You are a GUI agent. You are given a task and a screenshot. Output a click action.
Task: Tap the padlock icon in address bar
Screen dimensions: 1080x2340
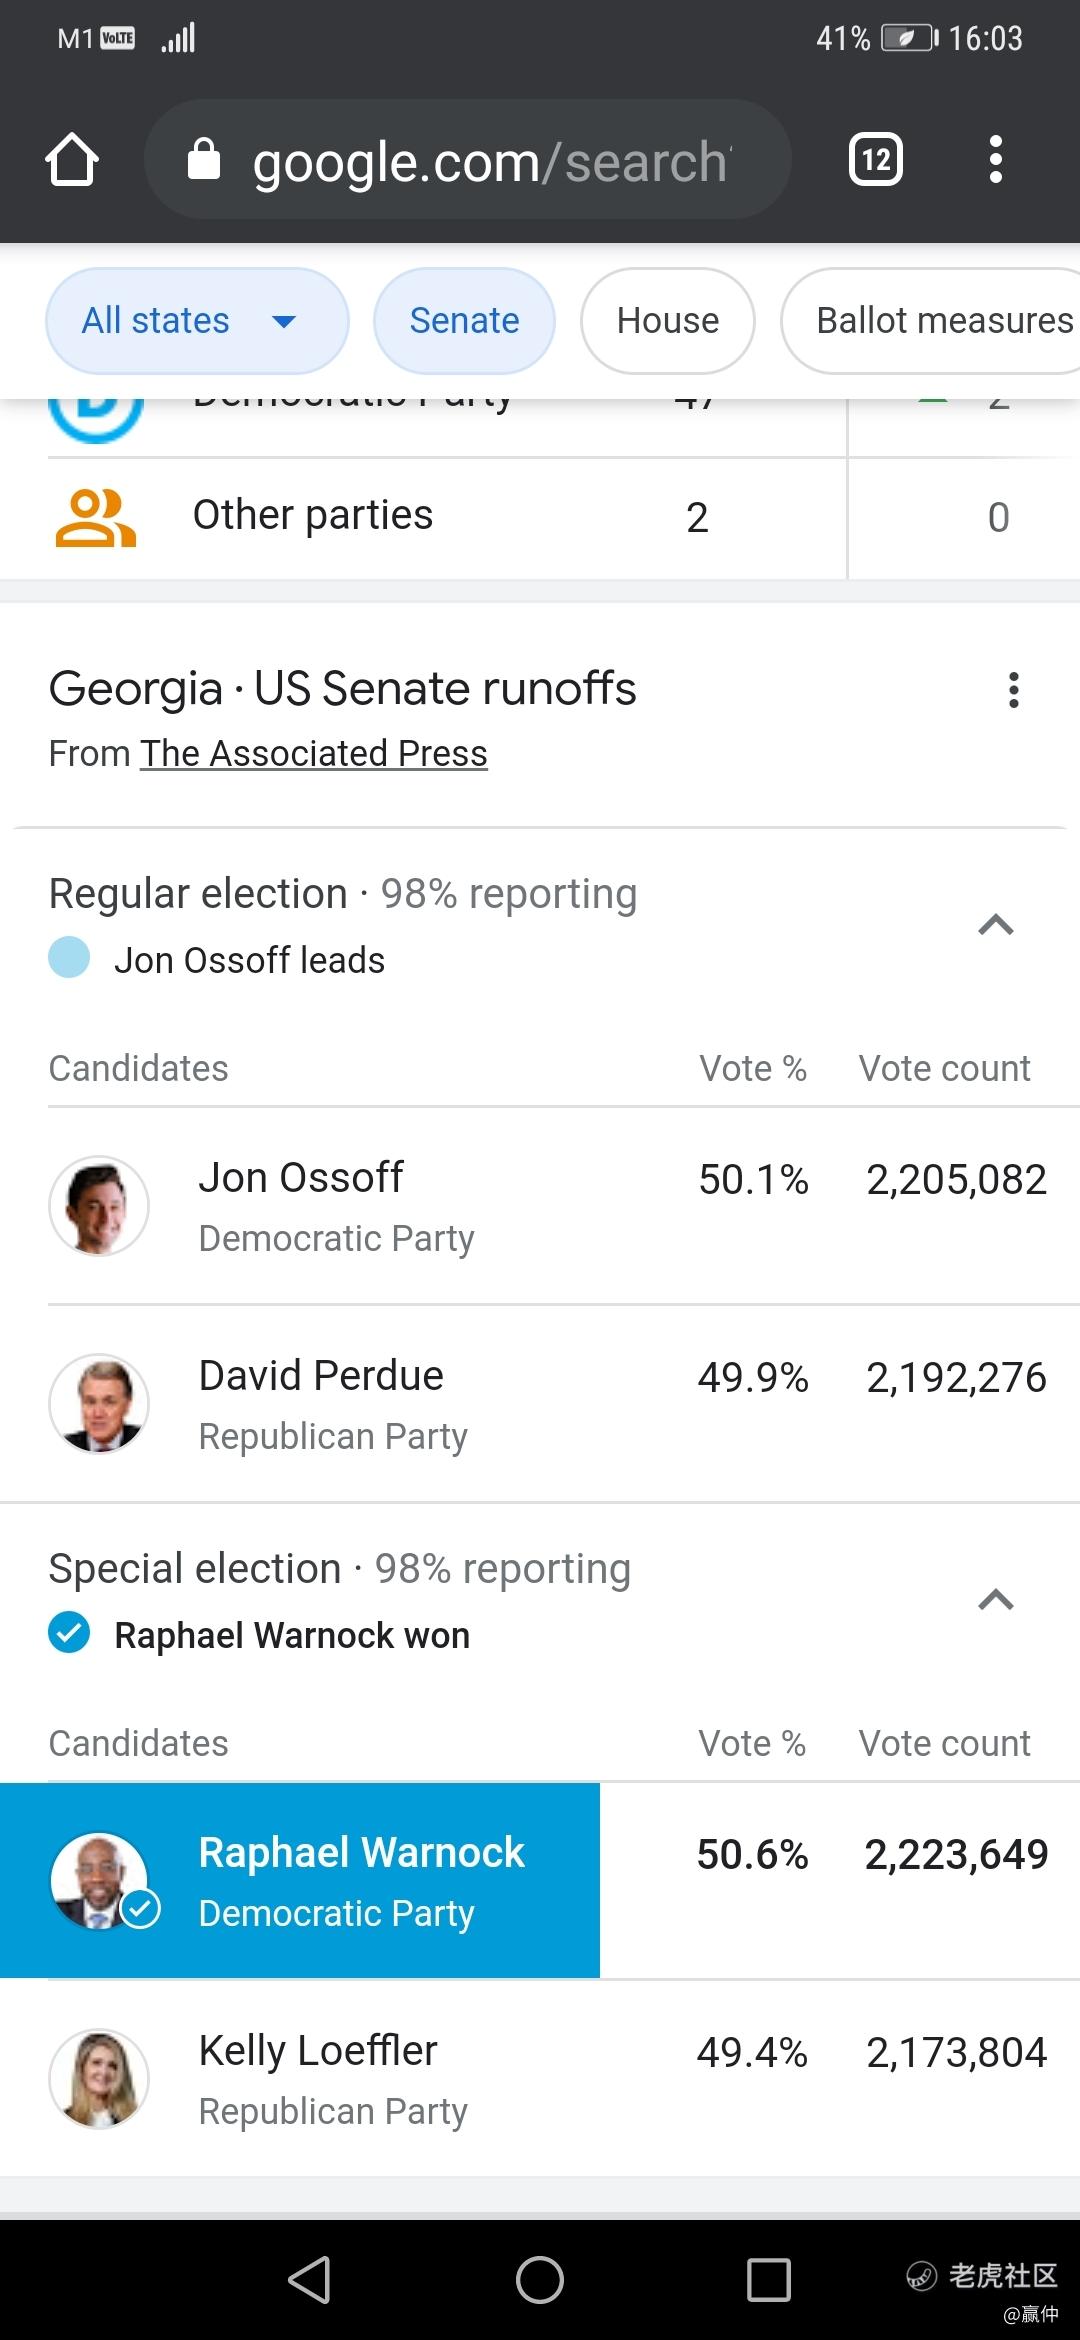tap(204, 160)
